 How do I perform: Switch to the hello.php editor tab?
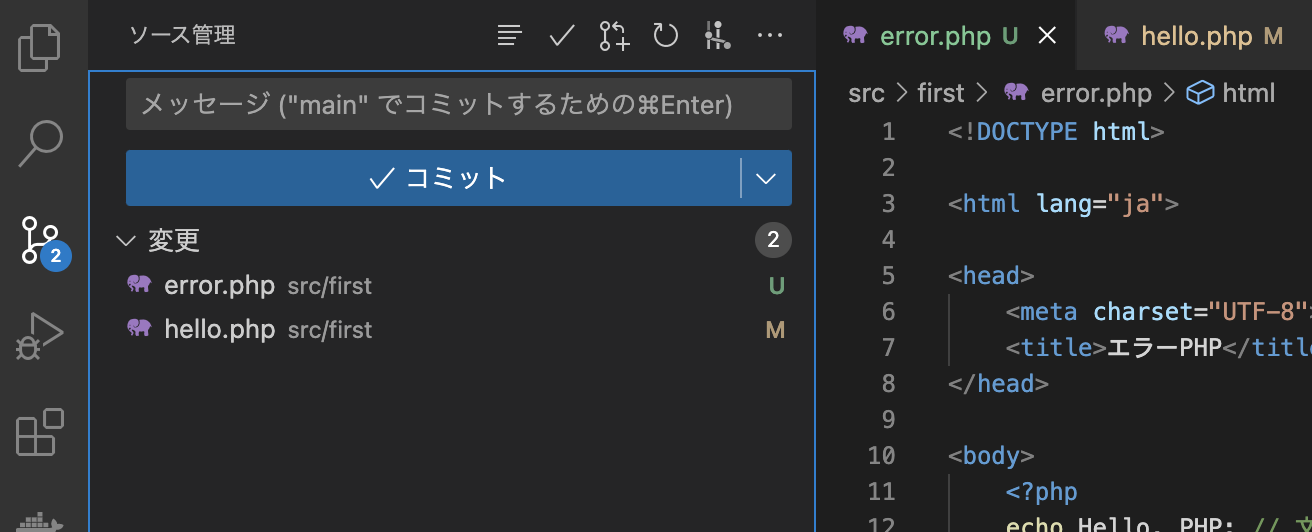tap(1196, 37)
